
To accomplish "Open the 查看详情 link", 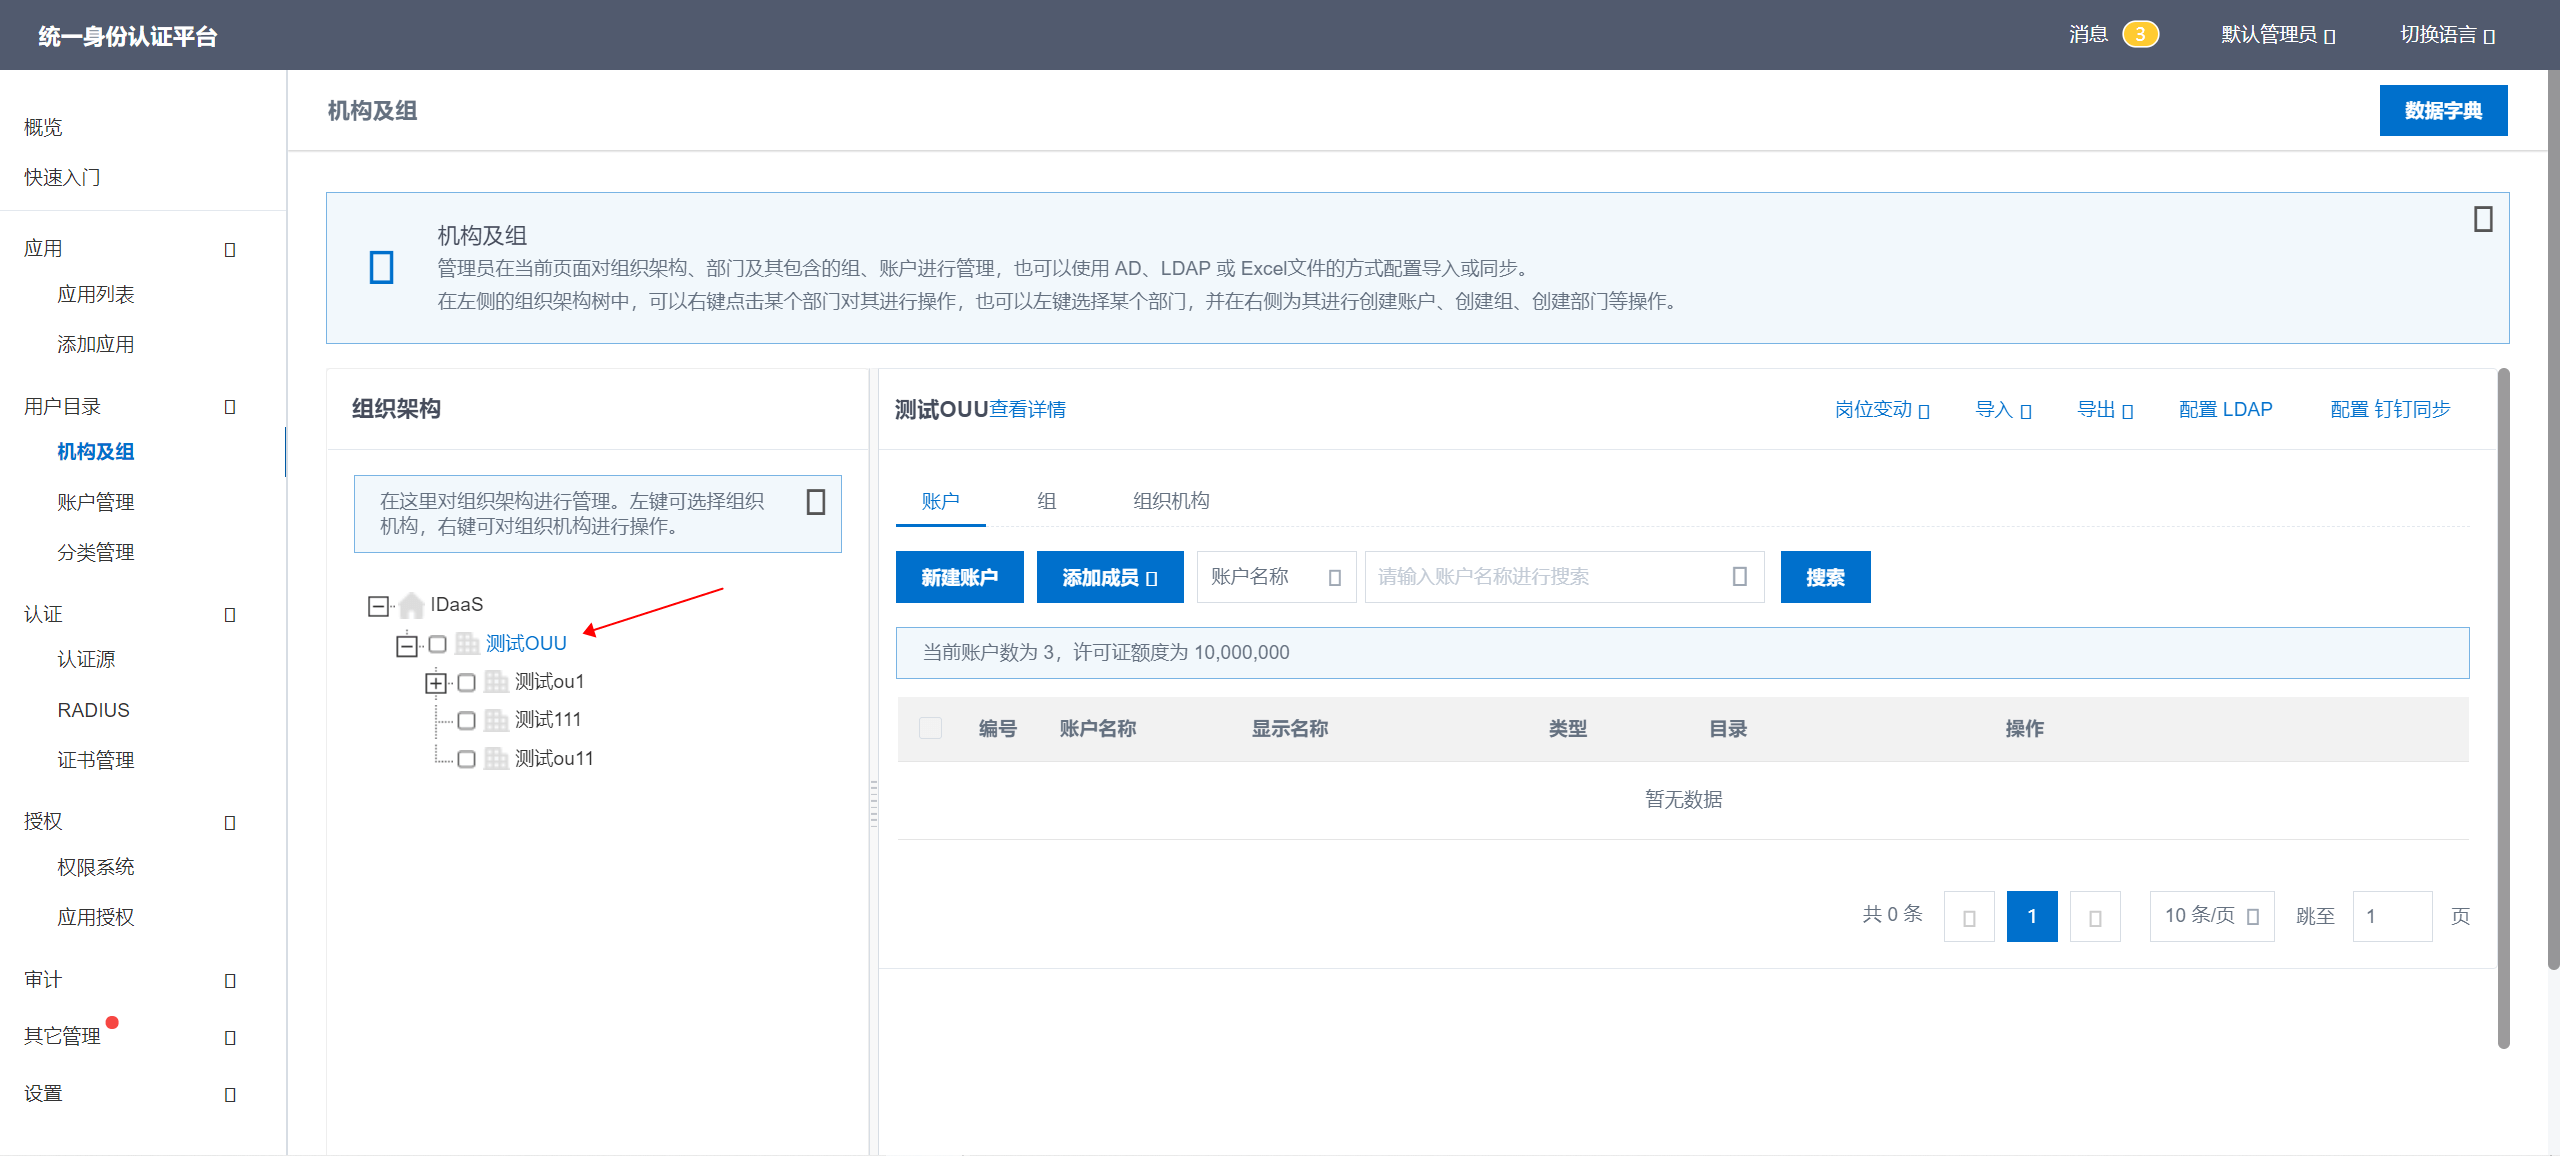I will (x=1028, y=410).
